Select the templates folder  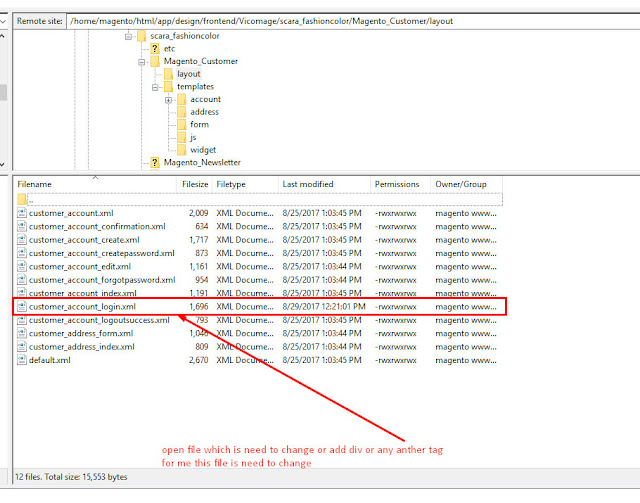195,87
